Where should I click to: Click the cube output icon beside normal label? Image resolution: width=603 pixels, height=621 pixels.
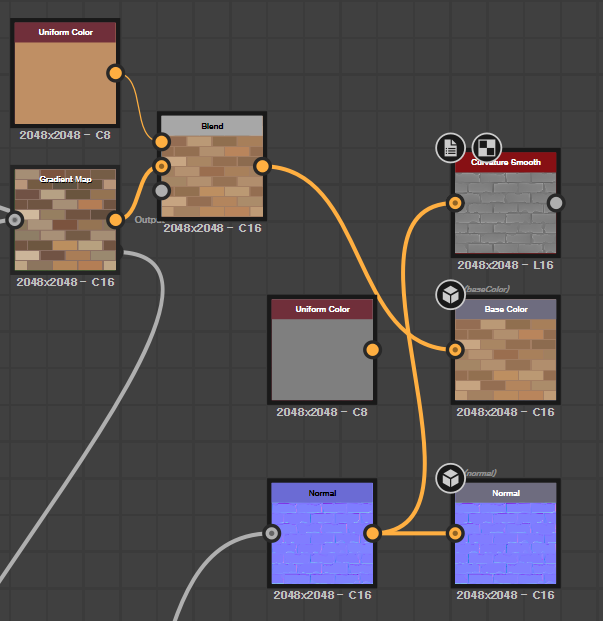click(x=451, y=478)
